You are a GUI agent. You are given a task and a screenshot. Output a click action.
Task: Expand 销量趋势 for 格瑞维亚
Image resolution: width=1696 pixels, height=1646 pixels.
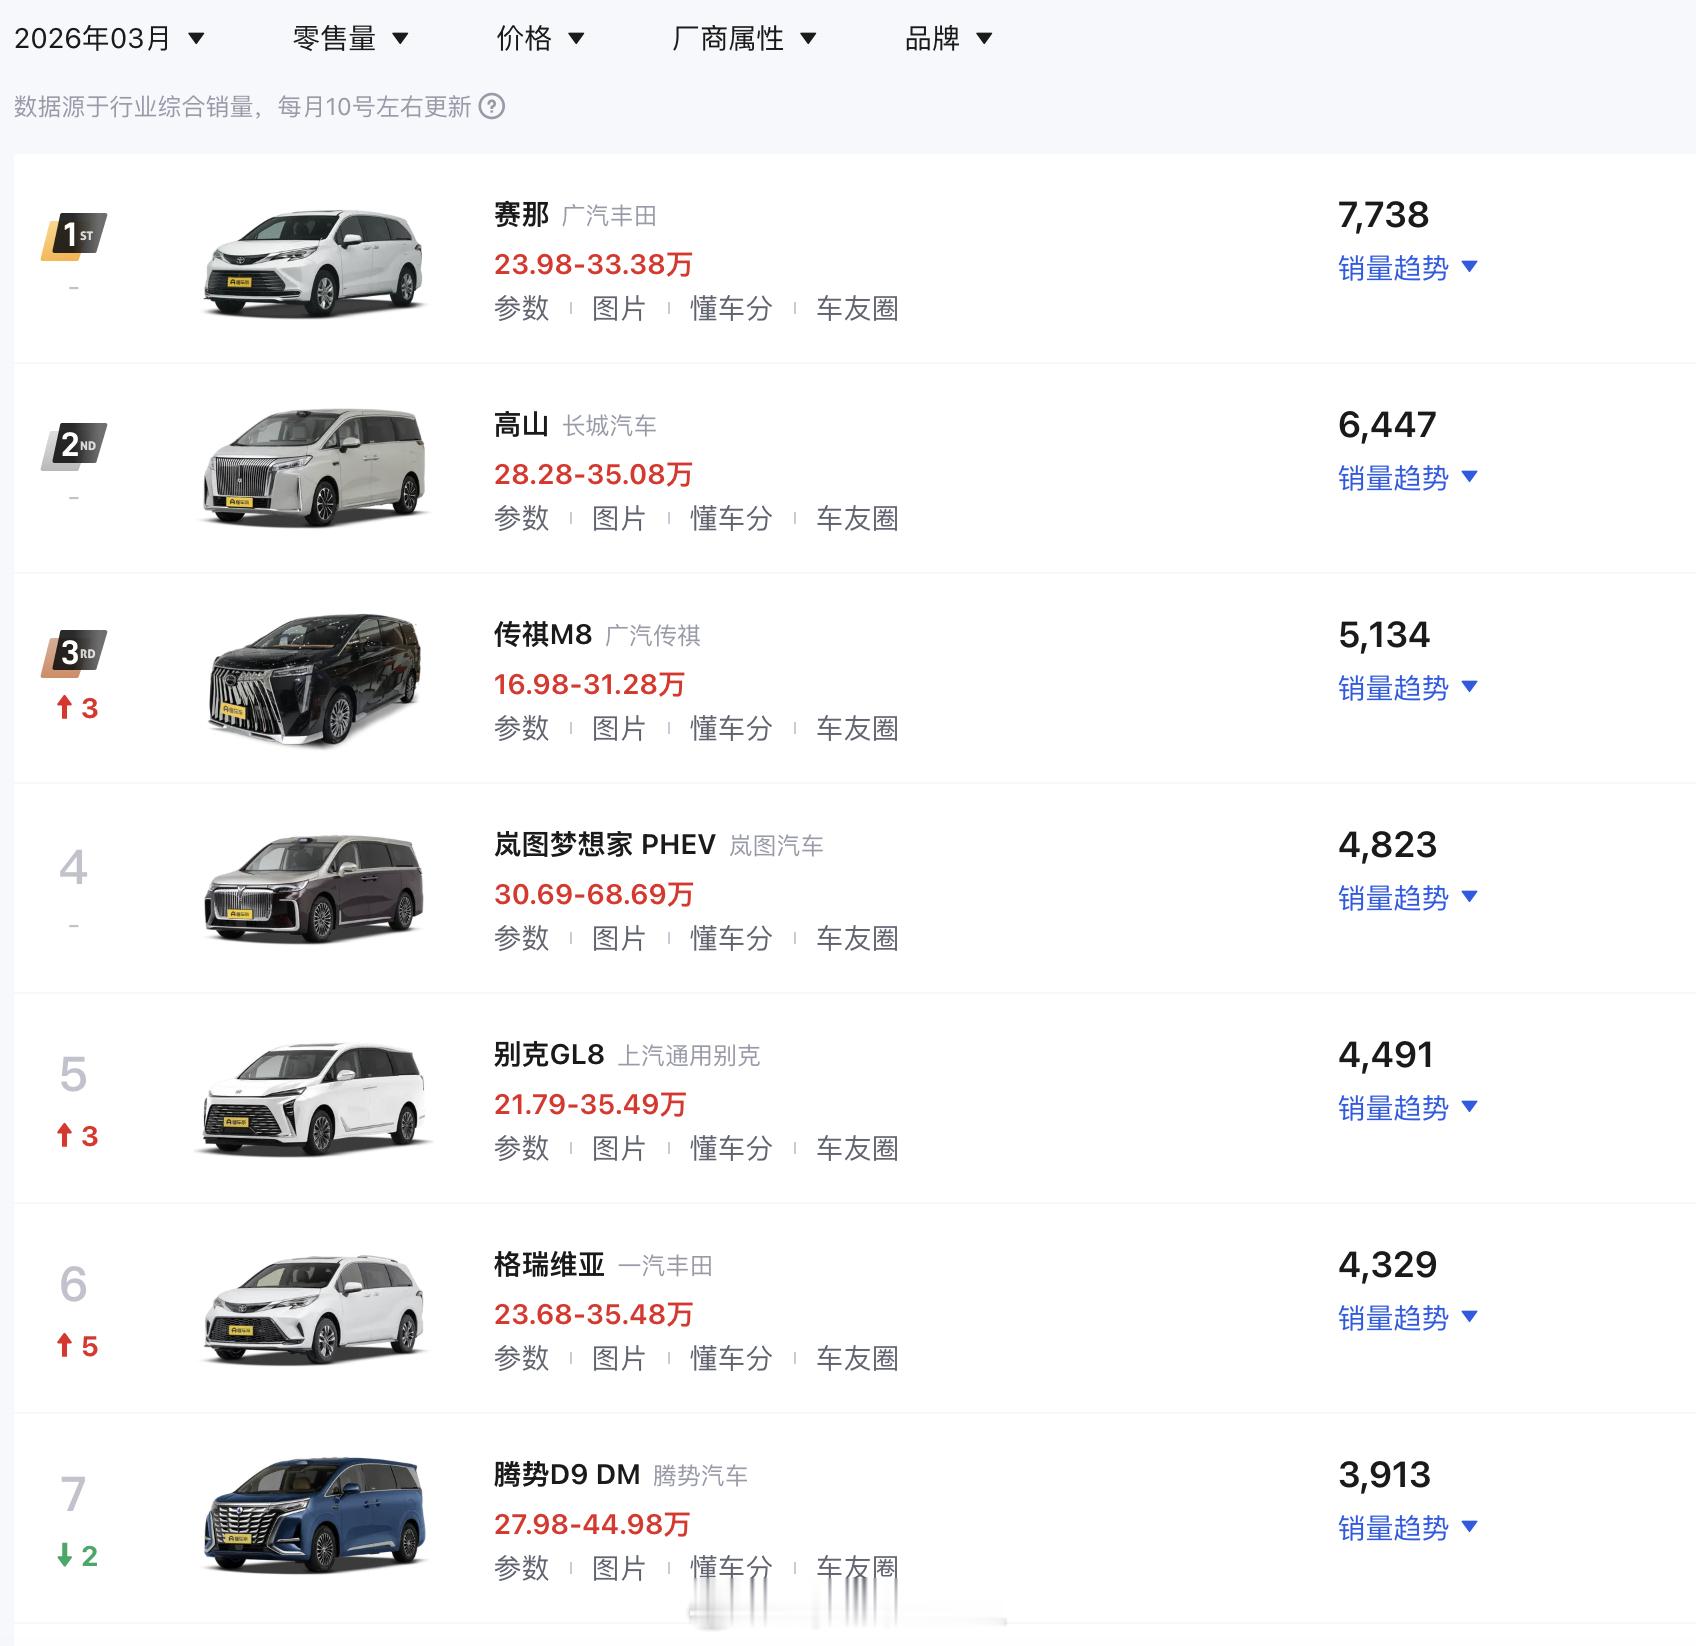click(x=1408, y=1317)
